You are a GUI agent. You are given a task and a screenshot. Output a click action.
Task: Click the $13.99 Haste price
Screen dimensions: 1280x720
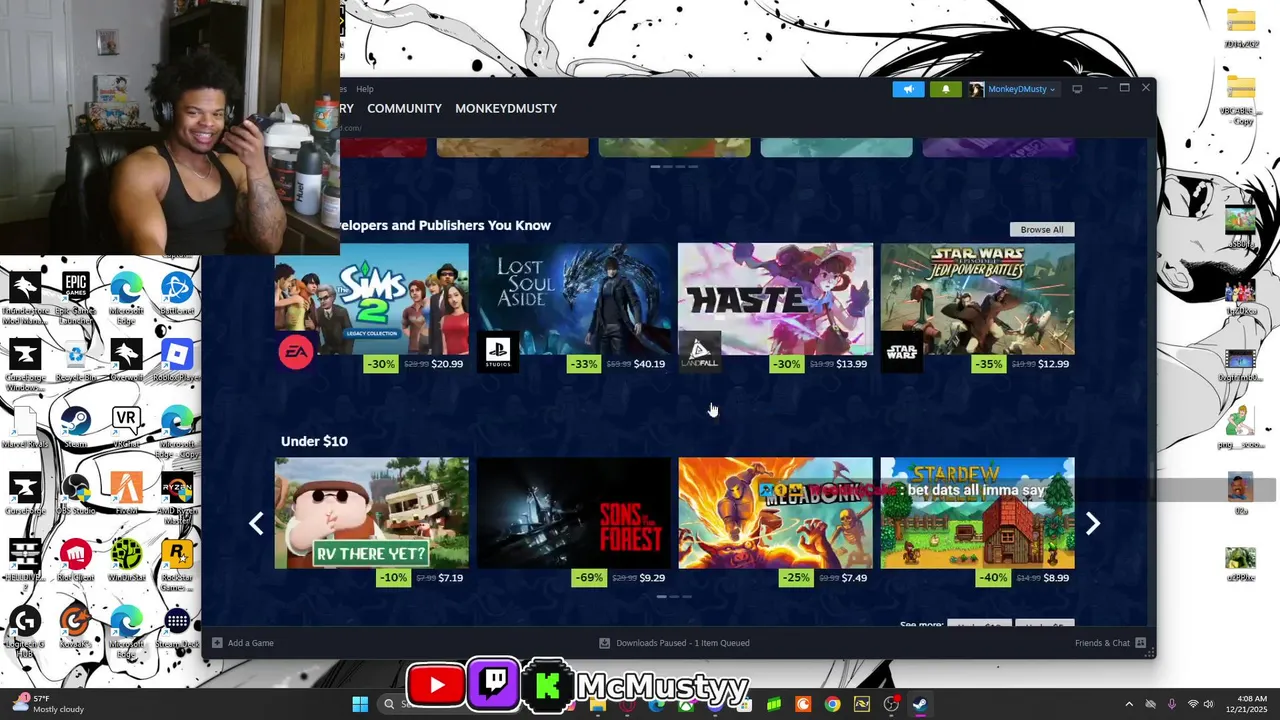851,364
